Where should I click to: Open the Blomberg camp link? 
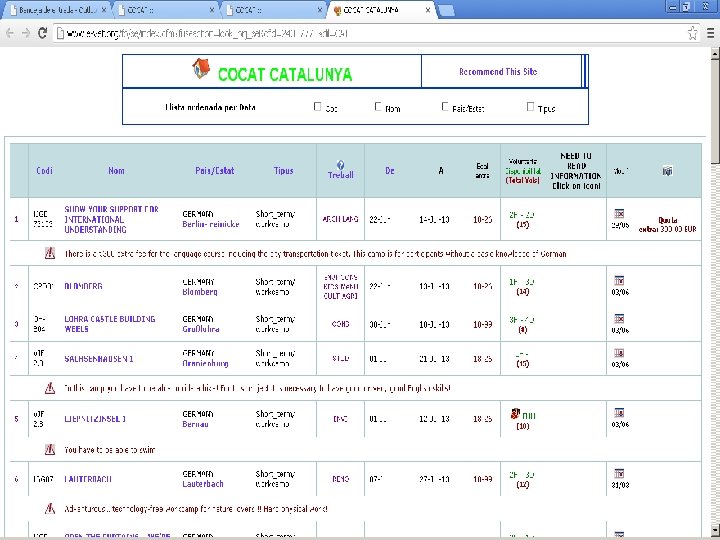pos(83,286)
